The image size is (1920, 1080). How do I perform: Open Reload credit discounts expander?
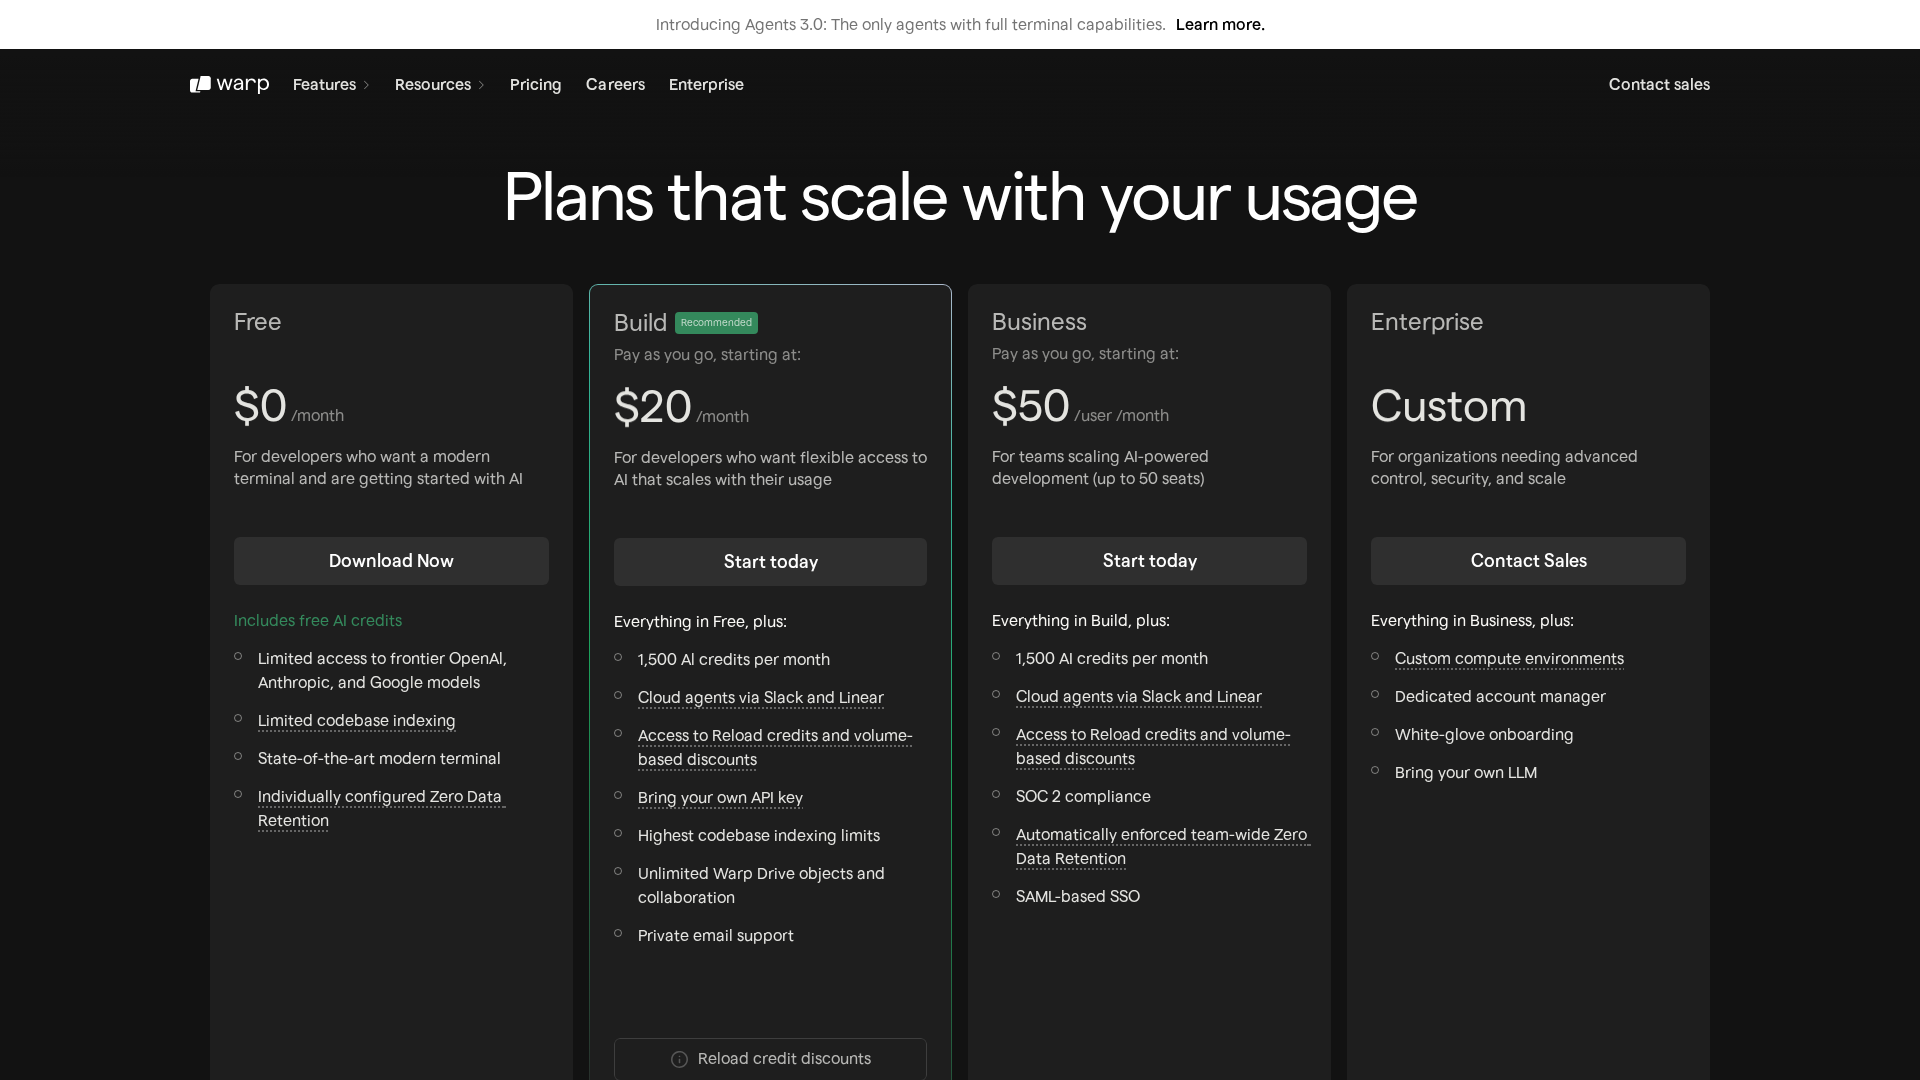(x=784, y=1058)
